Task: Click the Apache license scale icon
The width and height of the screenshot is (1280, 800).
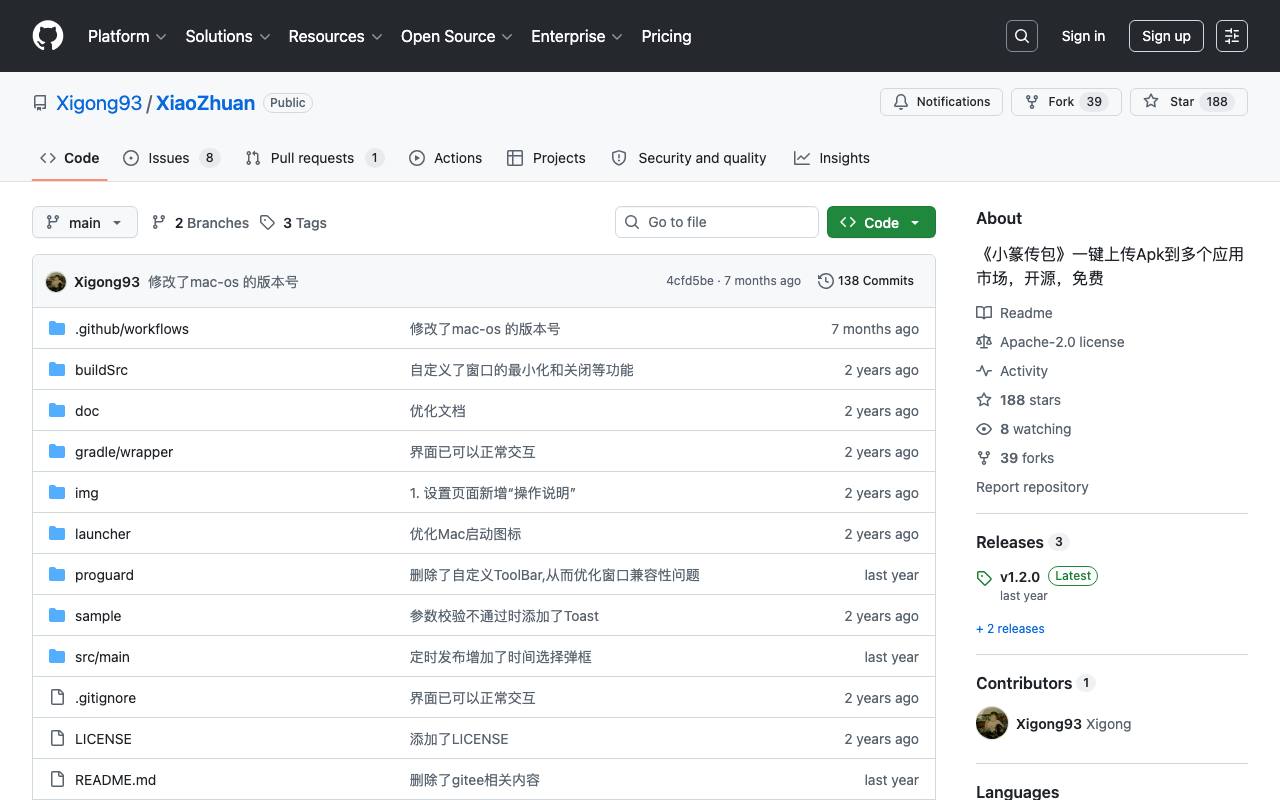Action: [984, 341]
